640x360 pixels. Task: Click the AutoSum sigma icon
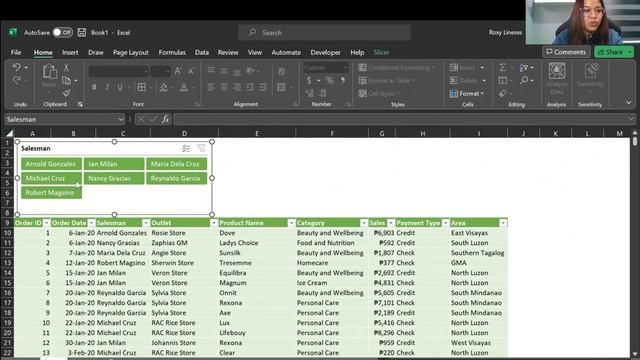[502, 67]
